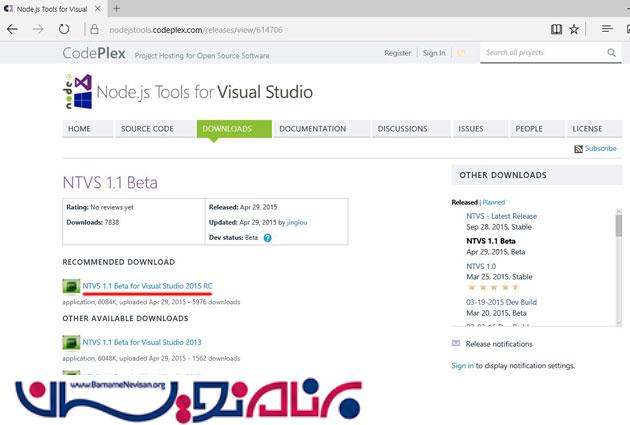Click the CodePlex logo text
This screenshot has width=630, height=425.
(94, 53)
